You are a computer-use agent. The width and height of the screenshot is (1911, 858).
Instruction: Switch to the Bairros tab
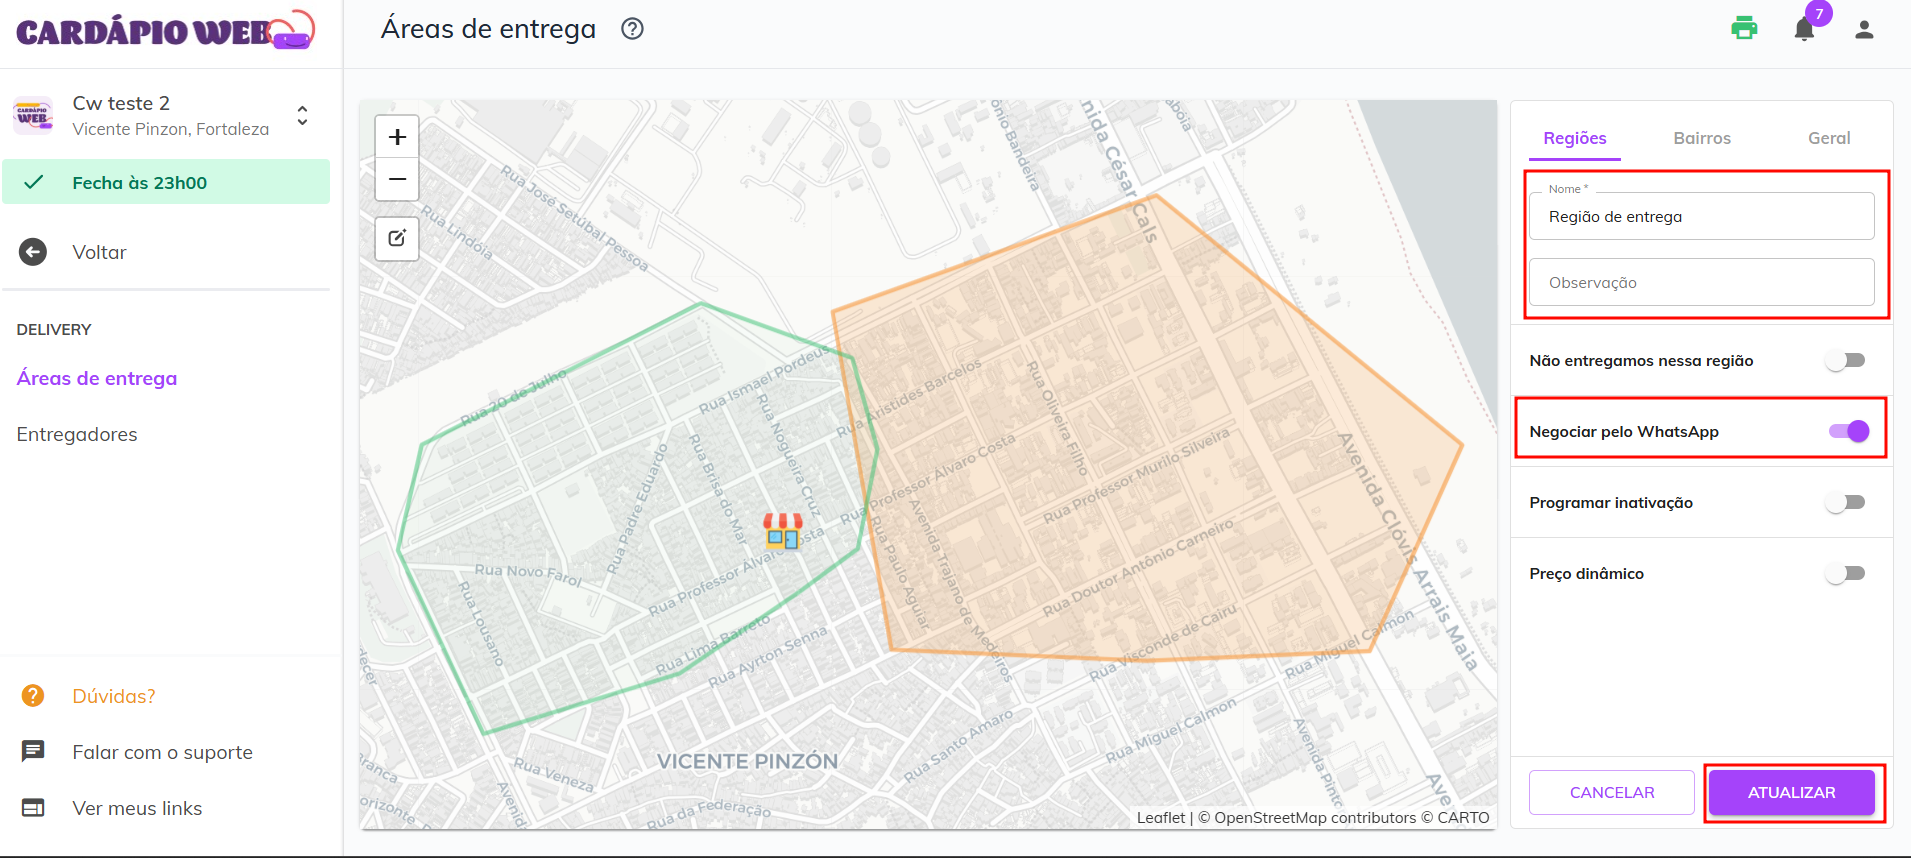[x=1701, y=138]
